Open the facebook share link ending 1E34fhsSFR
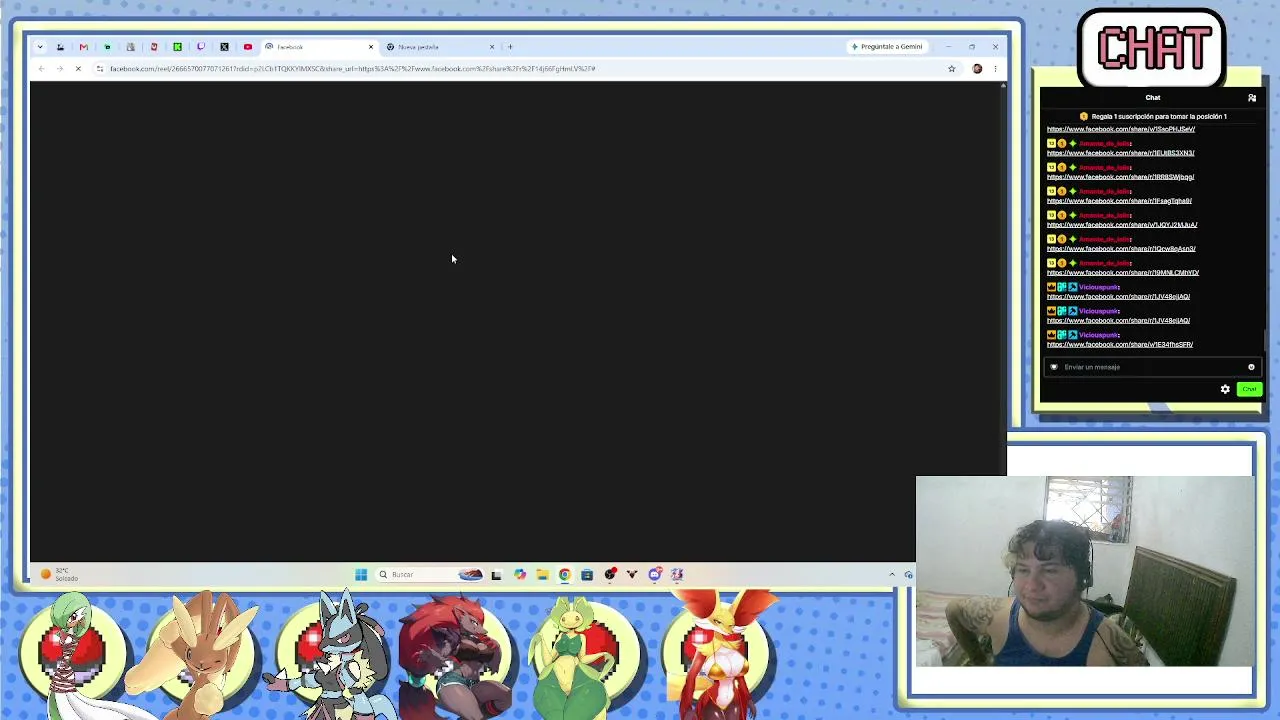 click(1120, 345)
